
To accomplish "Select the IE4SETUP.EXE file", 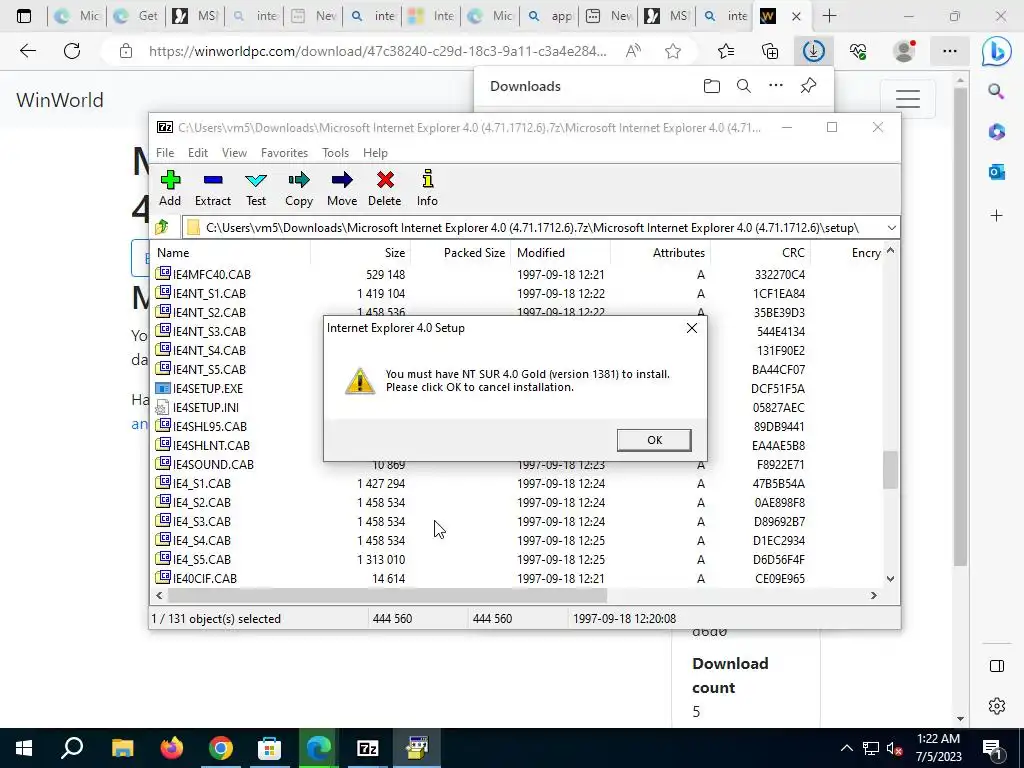I will pos(208,389).
